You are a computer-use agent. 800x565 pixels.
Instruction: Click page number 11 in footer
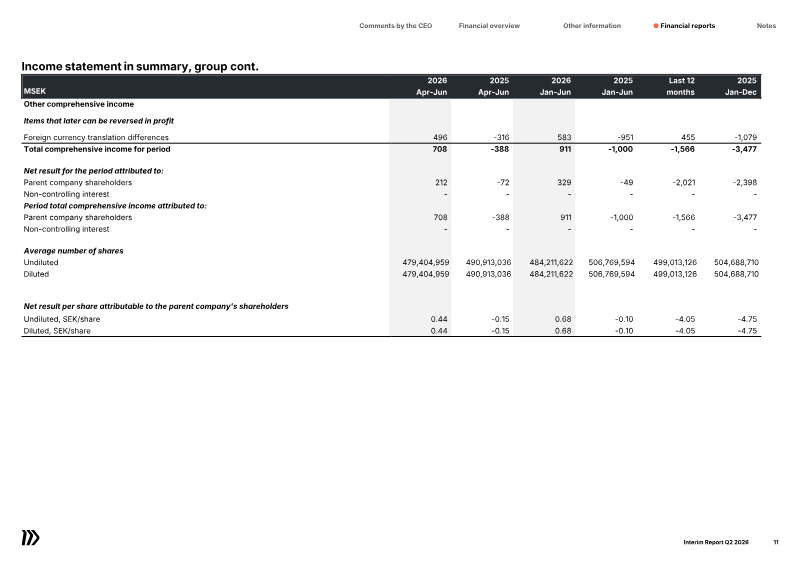(x=776, y=542)
